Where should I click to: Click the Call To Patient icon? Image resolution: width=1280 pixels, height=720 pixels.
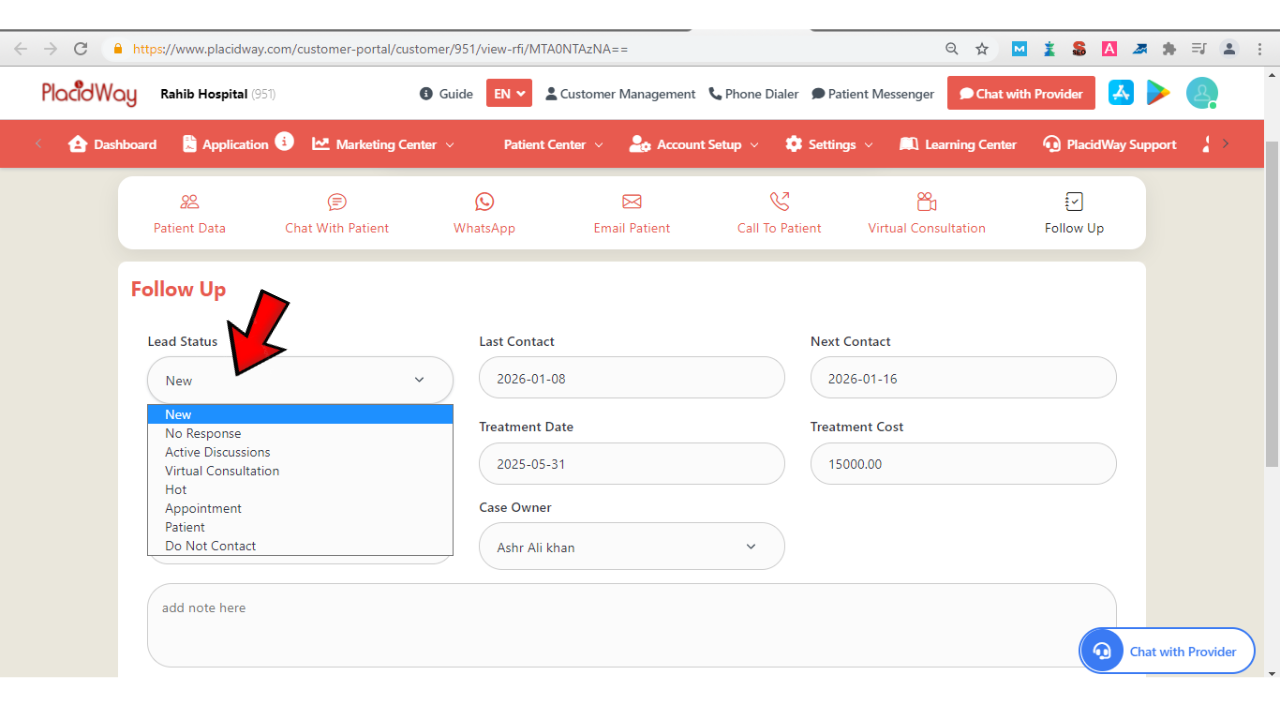(778, 212)
